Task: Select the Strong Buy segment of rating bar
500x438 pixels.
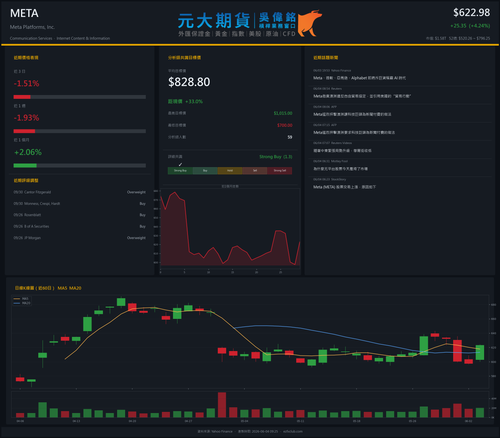Action: point(180,171)
